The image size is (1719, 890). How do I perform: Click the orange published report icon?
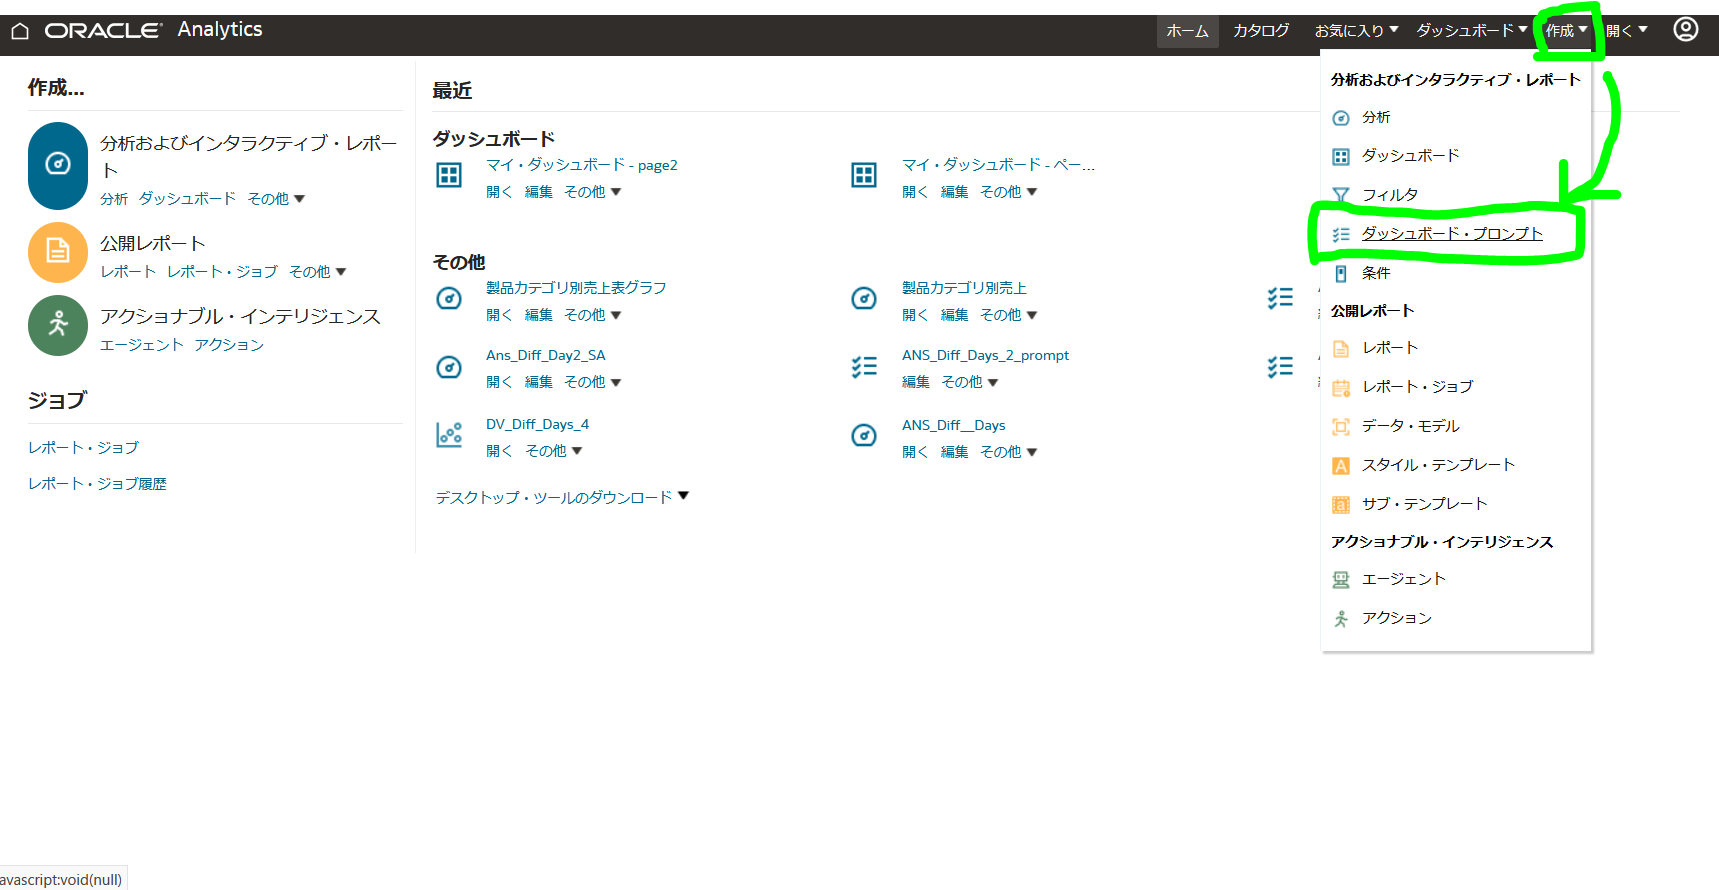click(x=58, y=252)
